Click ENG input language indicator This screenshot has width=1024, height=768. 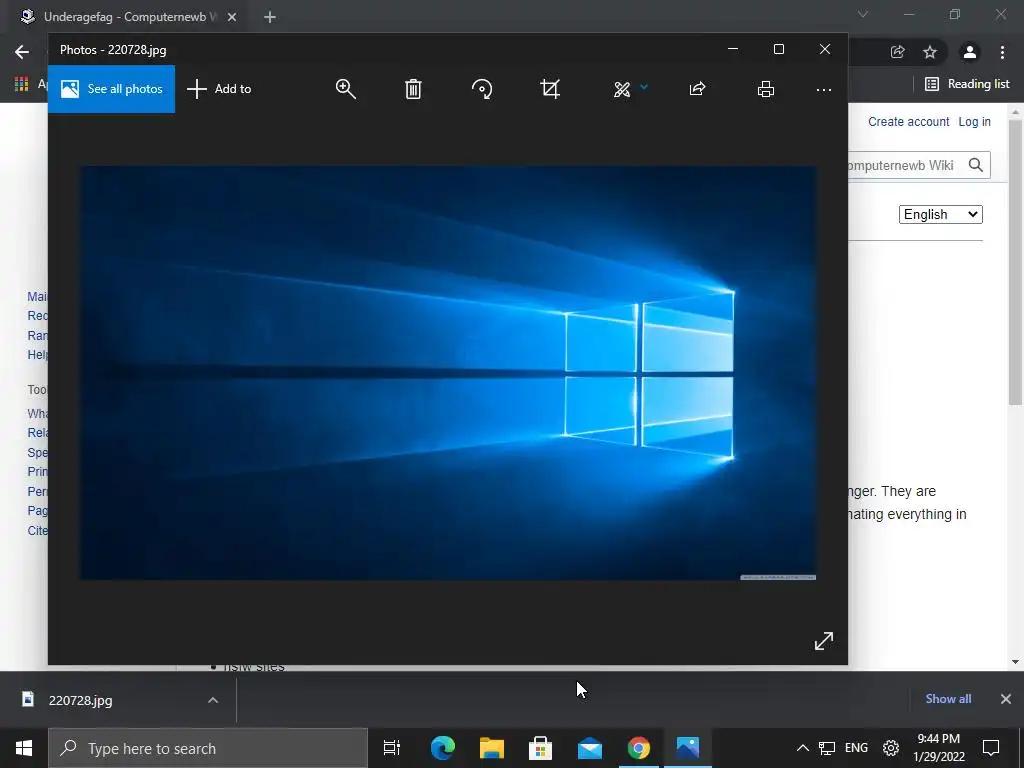(856, 748)
